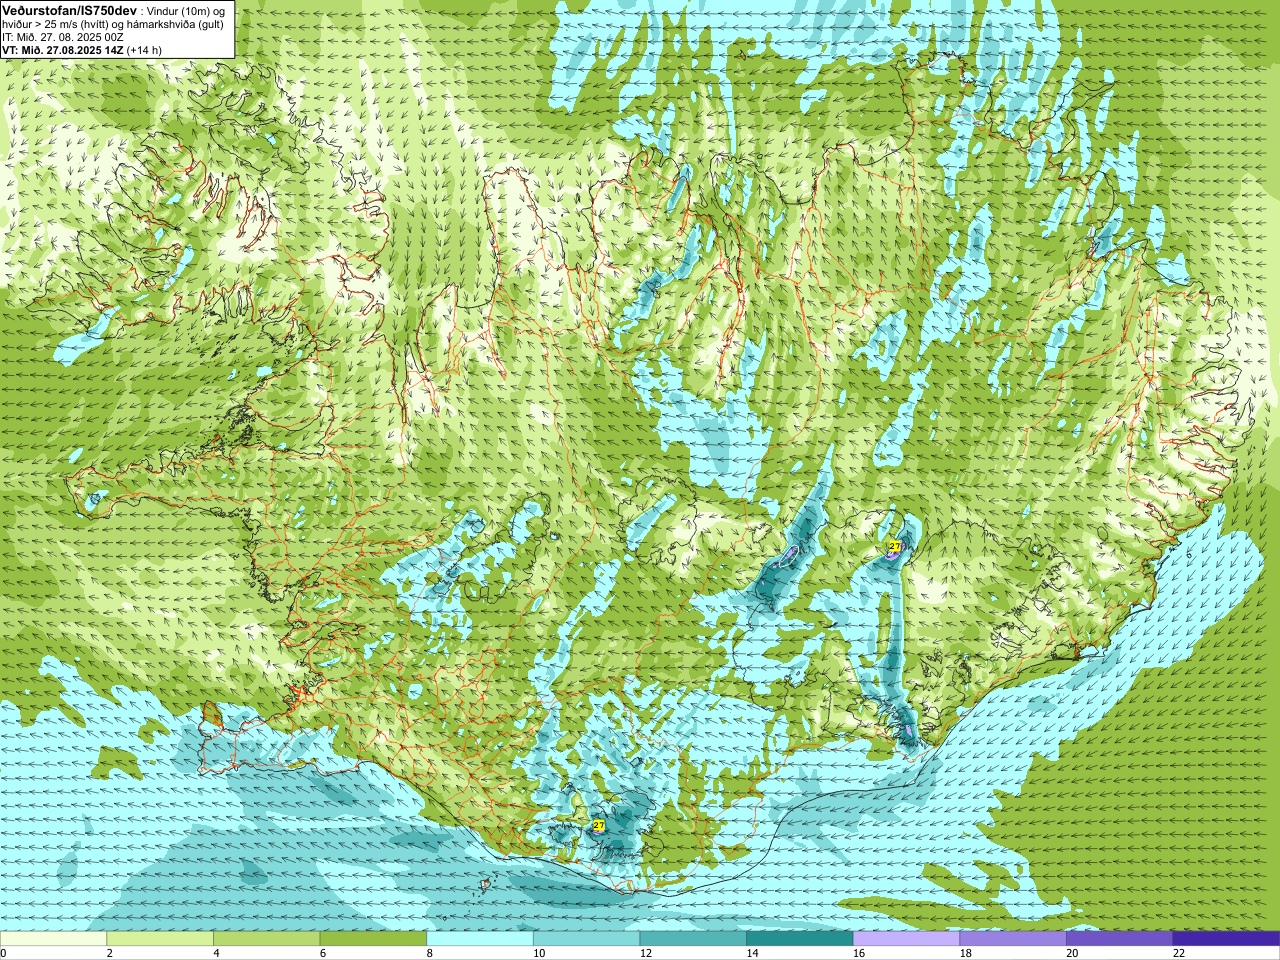Click the 16–18 m/s lavender legend swatch
This screenshot has height=960, width=1280.
(x=906, y=939)
